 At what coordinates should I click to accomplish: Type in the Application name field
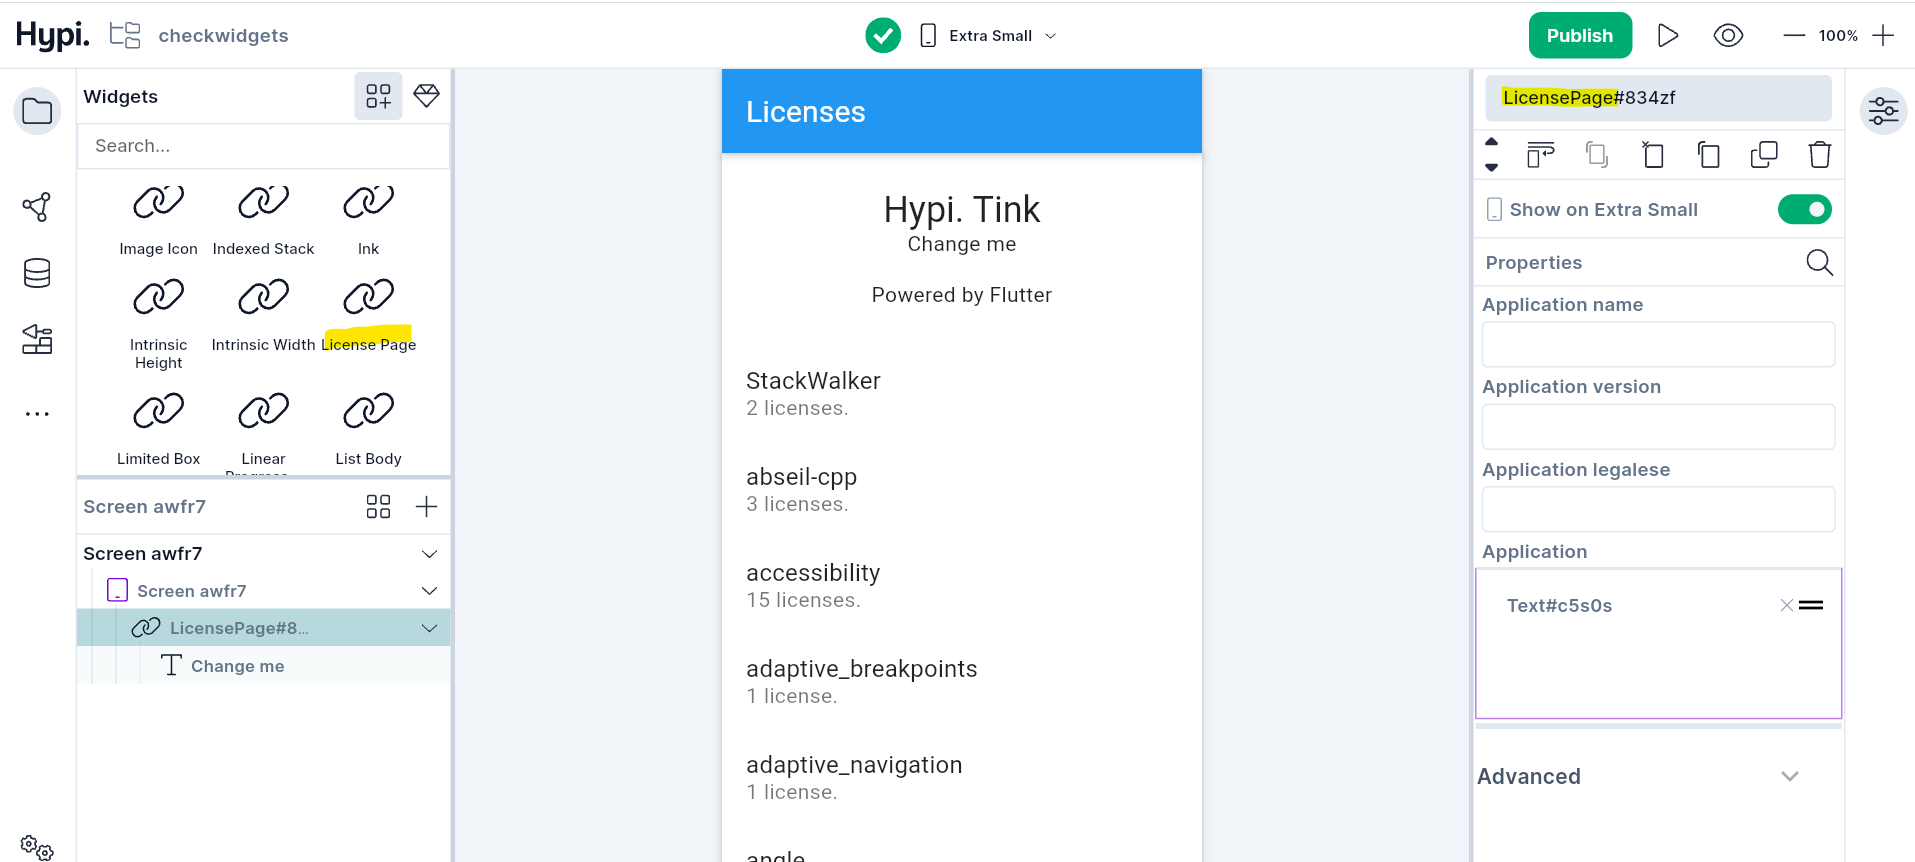pyautogui.click(x=1657, y=345)
